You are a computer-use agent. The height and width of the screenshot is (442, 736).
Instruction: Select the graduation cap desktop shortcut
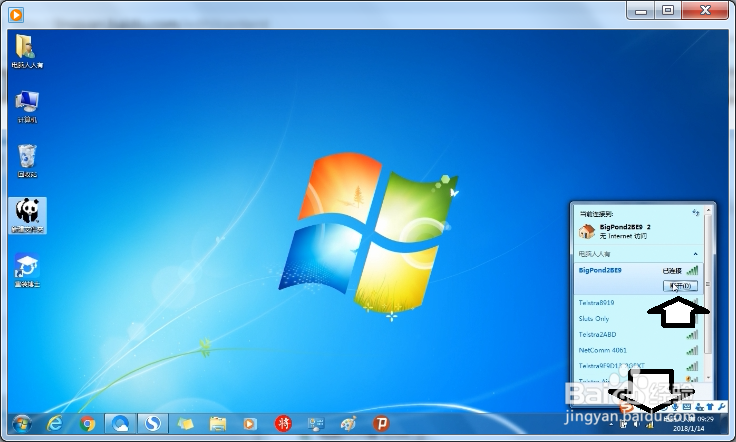point(27,271)
